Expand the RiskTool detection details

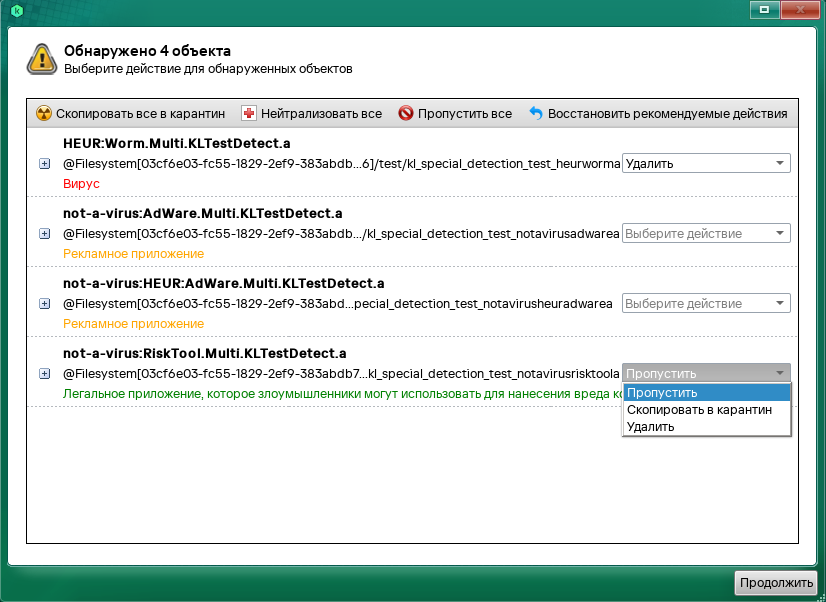point(44,374)
